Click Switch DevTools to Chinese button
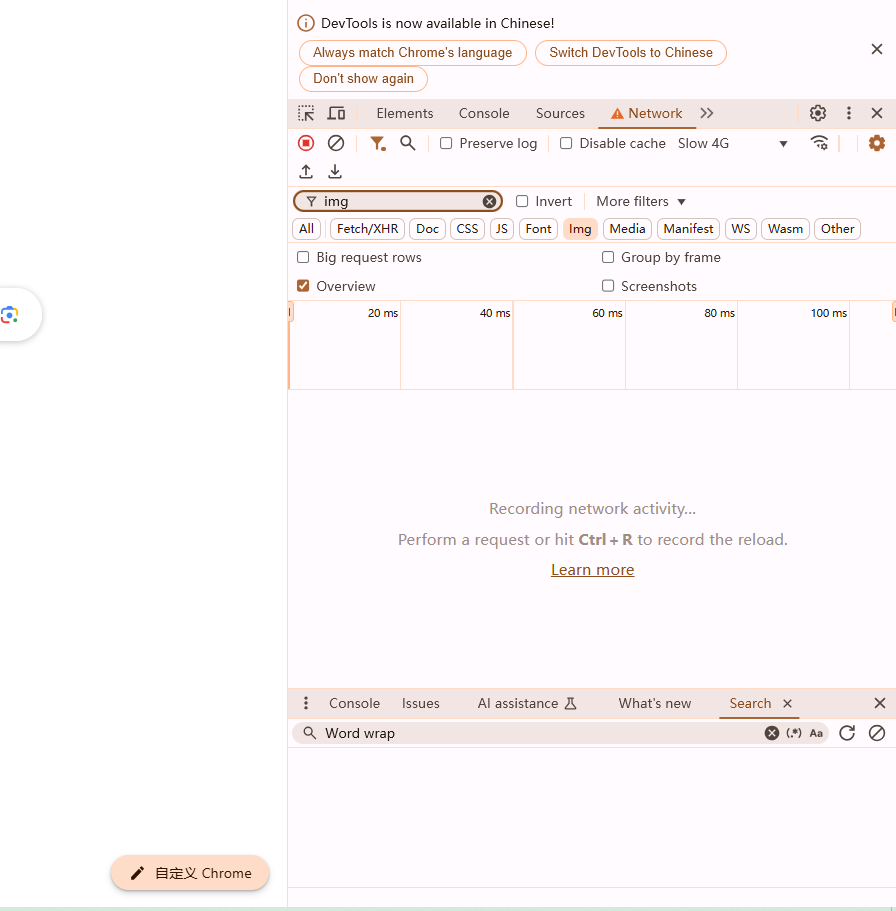Viewport: 896px width, 911px height. [x=631, y=53]
